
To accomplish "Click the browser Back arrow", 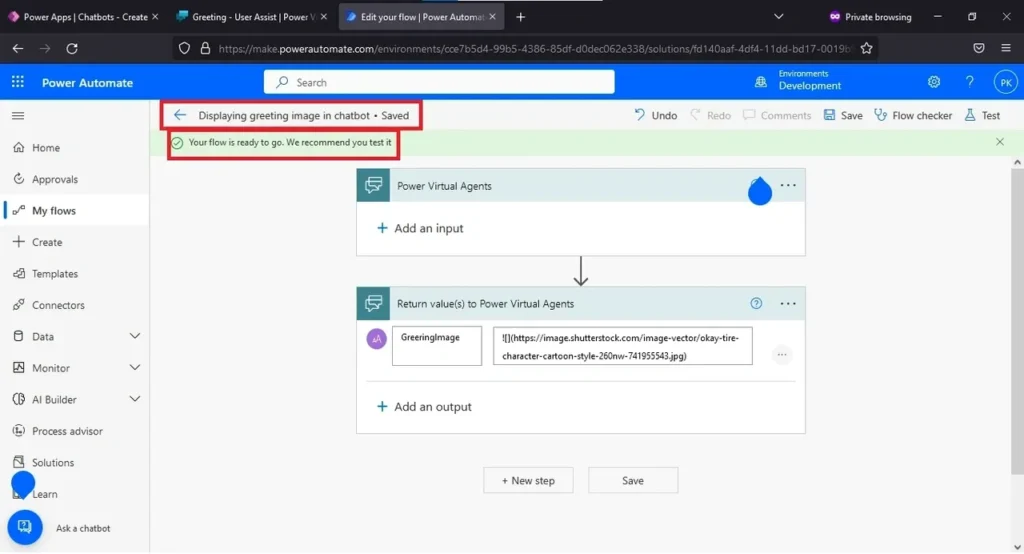I will (18, 48).
